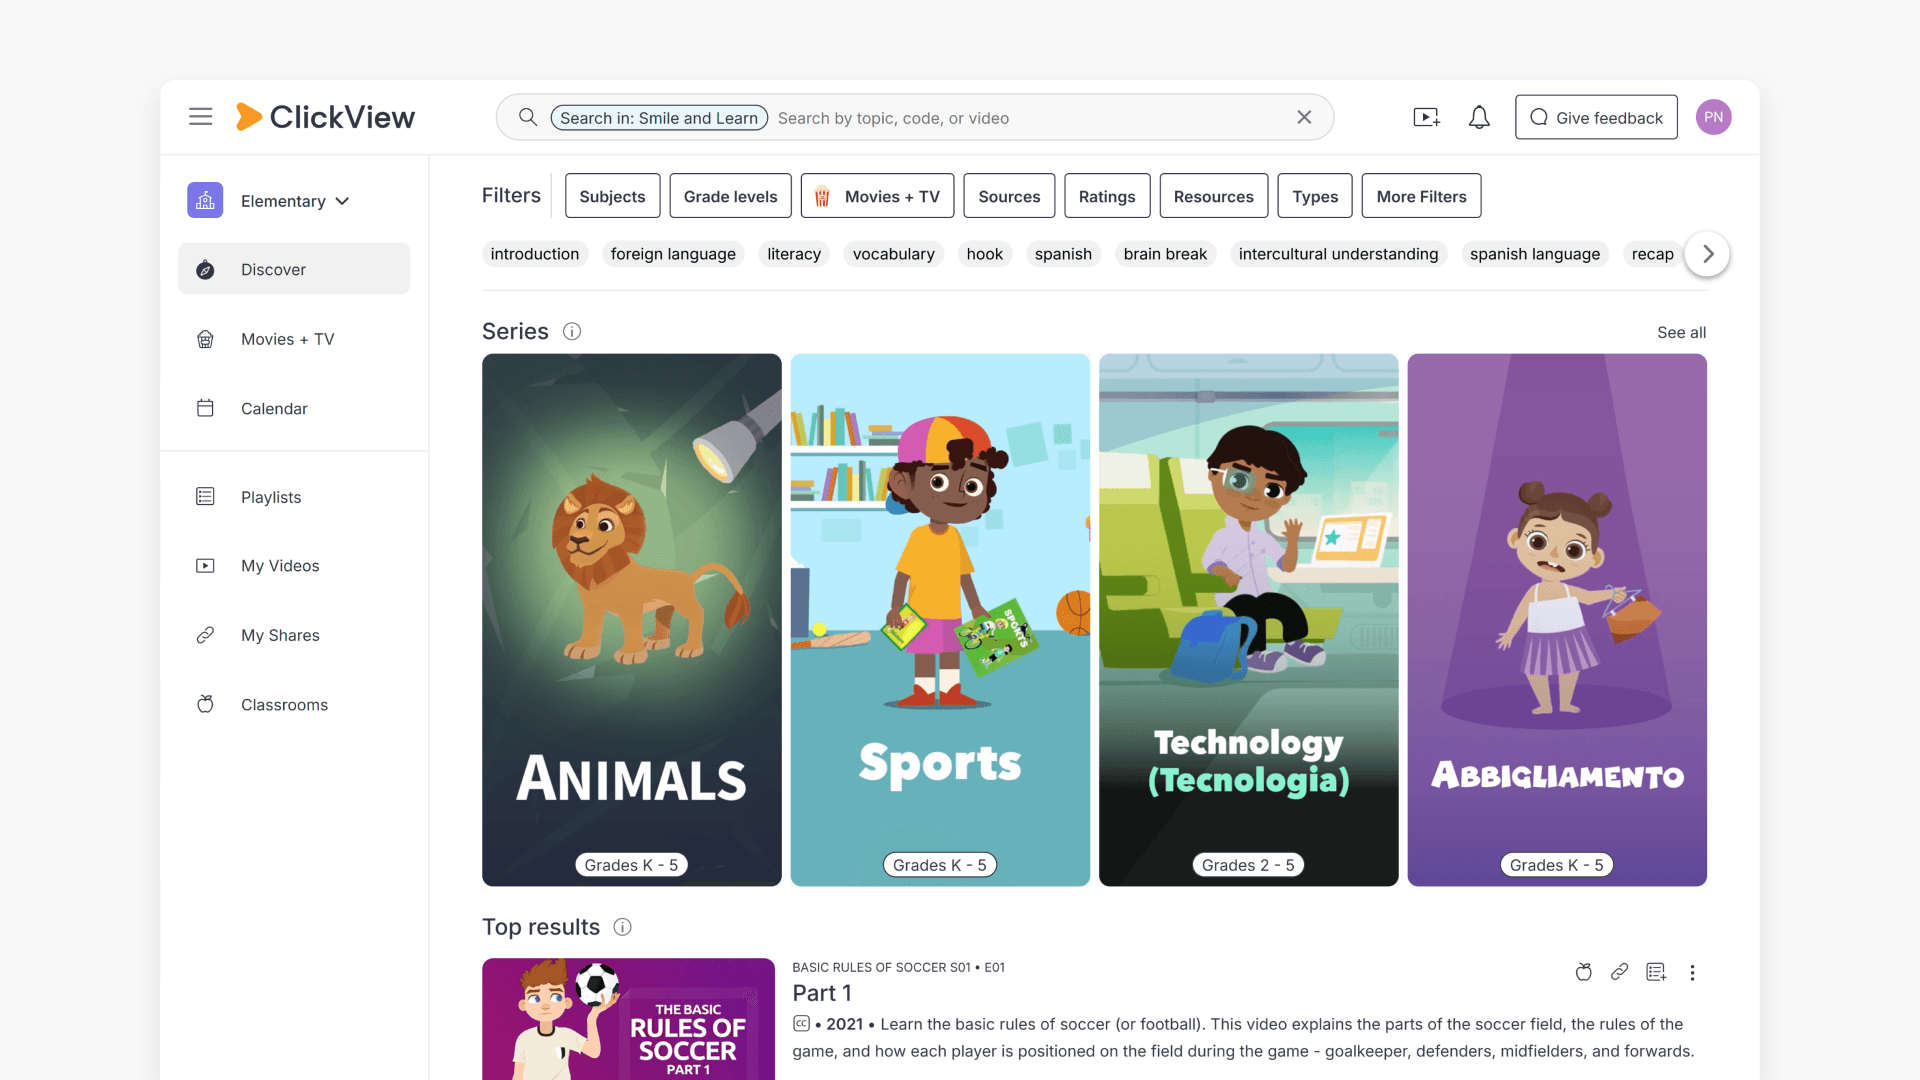Image resolution: width=1920 pixels, height=1080 pixels.
Task: Click the Calendar icon in sidebar
Action: tap(205, 408)
